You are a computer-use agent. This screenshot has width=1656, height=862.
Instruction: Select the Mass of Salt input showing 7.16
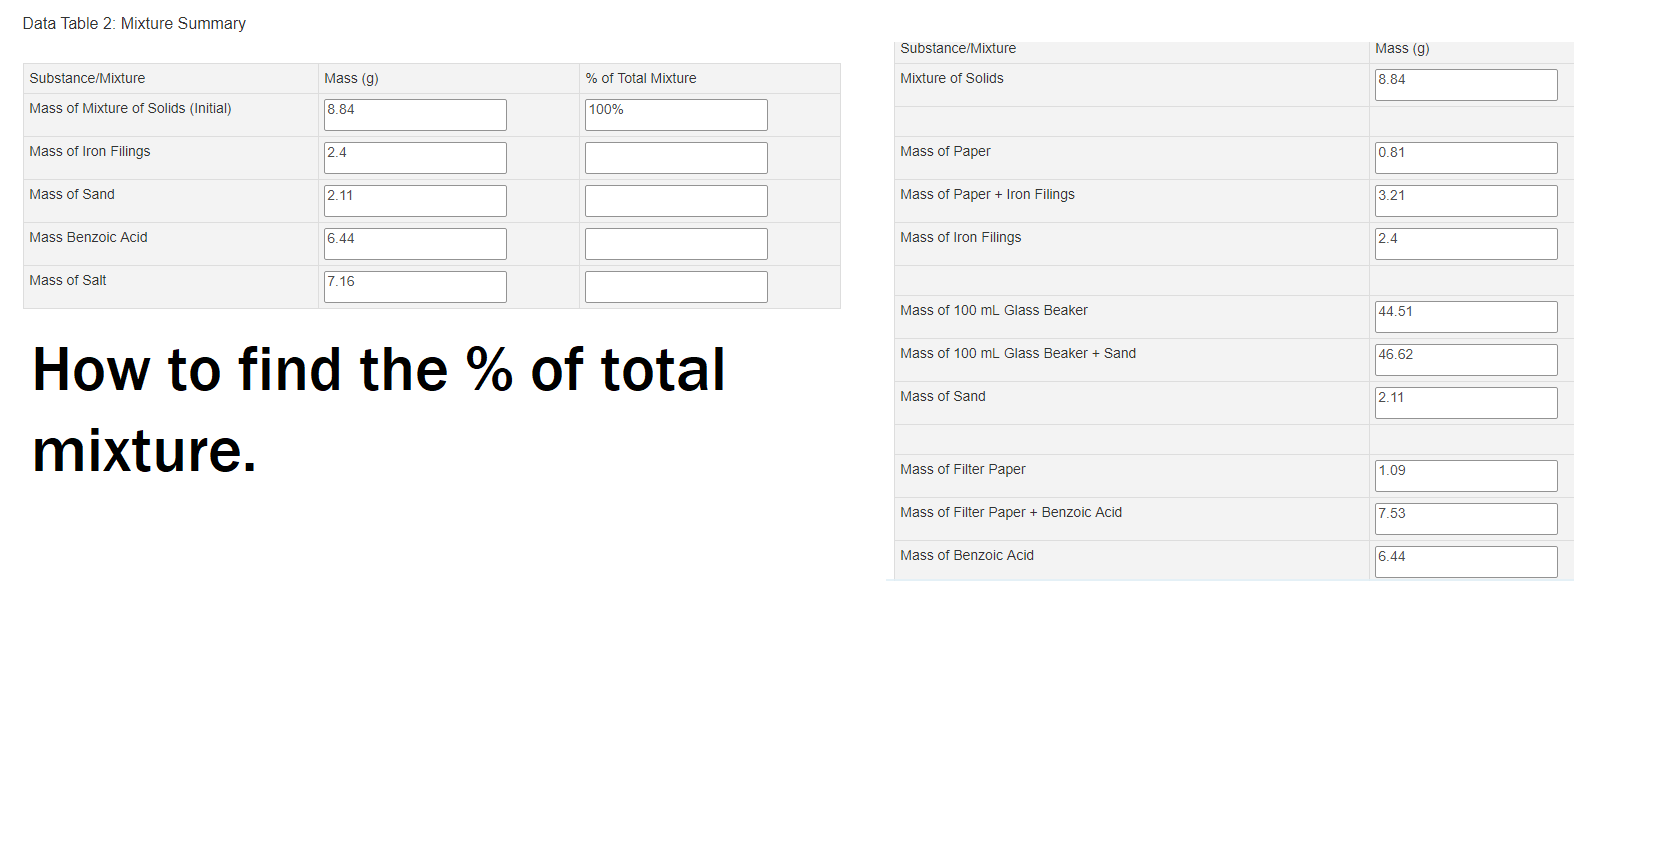[414, 286]
